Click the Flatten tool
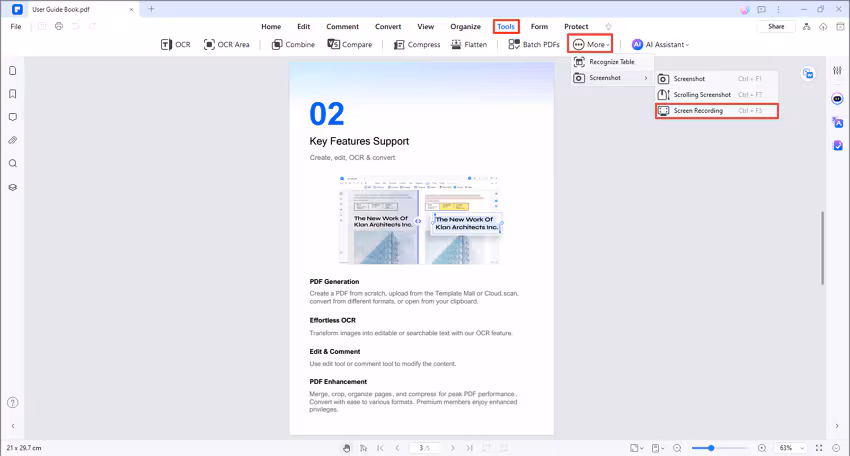850x456 pixels. pos(456,45)
